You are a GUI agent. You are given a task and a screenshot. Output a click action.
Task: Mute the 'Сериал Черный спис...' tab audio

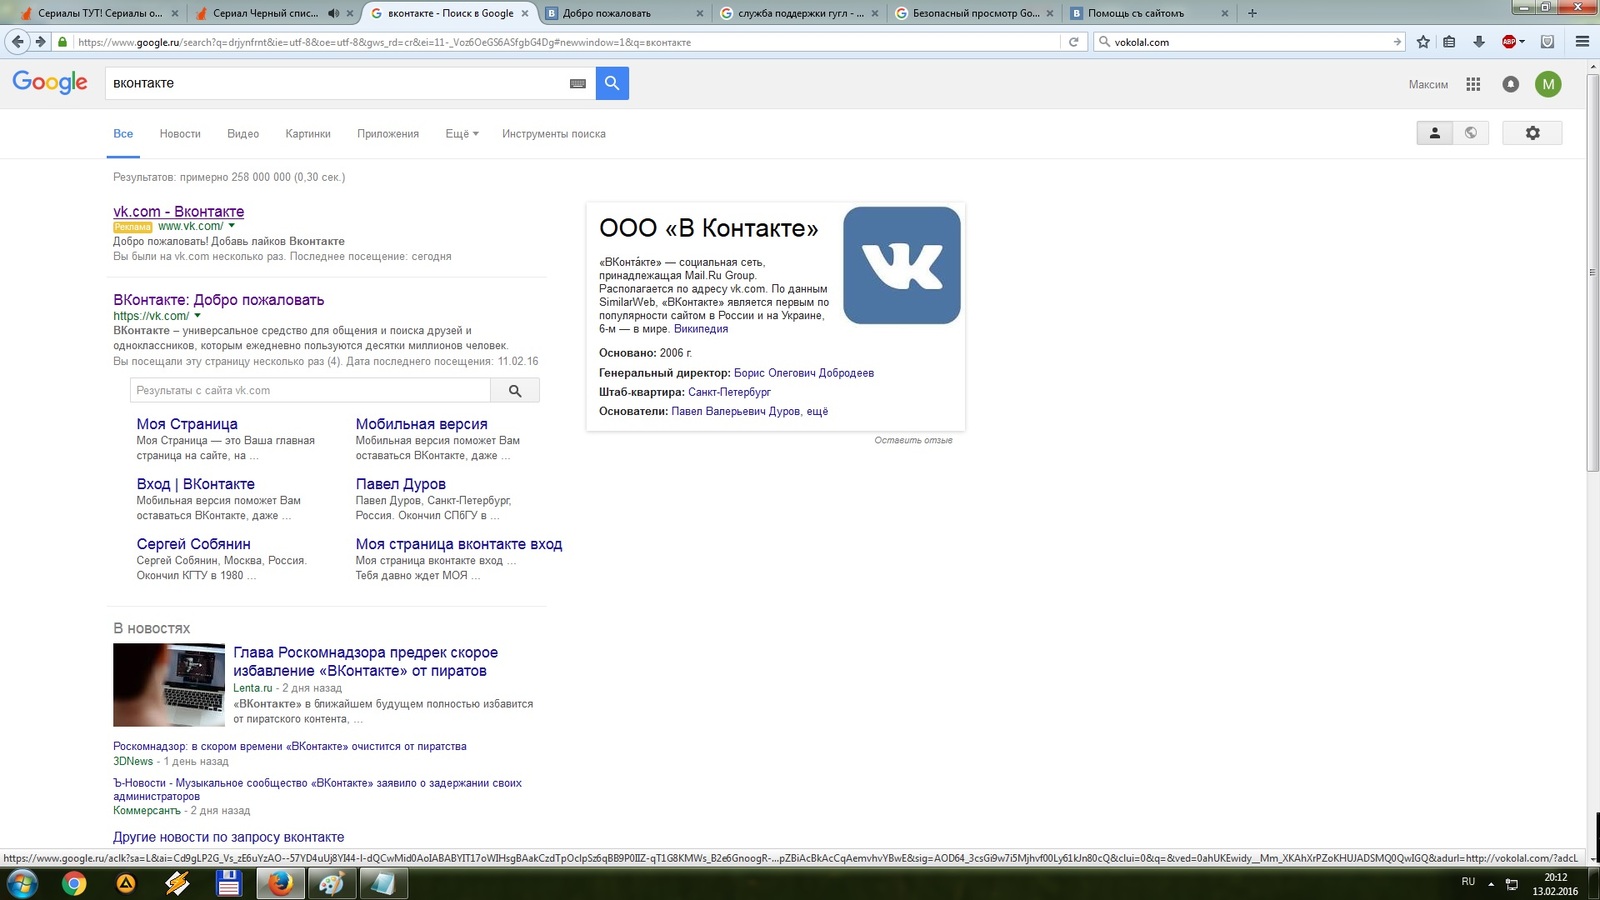[x=333, y=13]
